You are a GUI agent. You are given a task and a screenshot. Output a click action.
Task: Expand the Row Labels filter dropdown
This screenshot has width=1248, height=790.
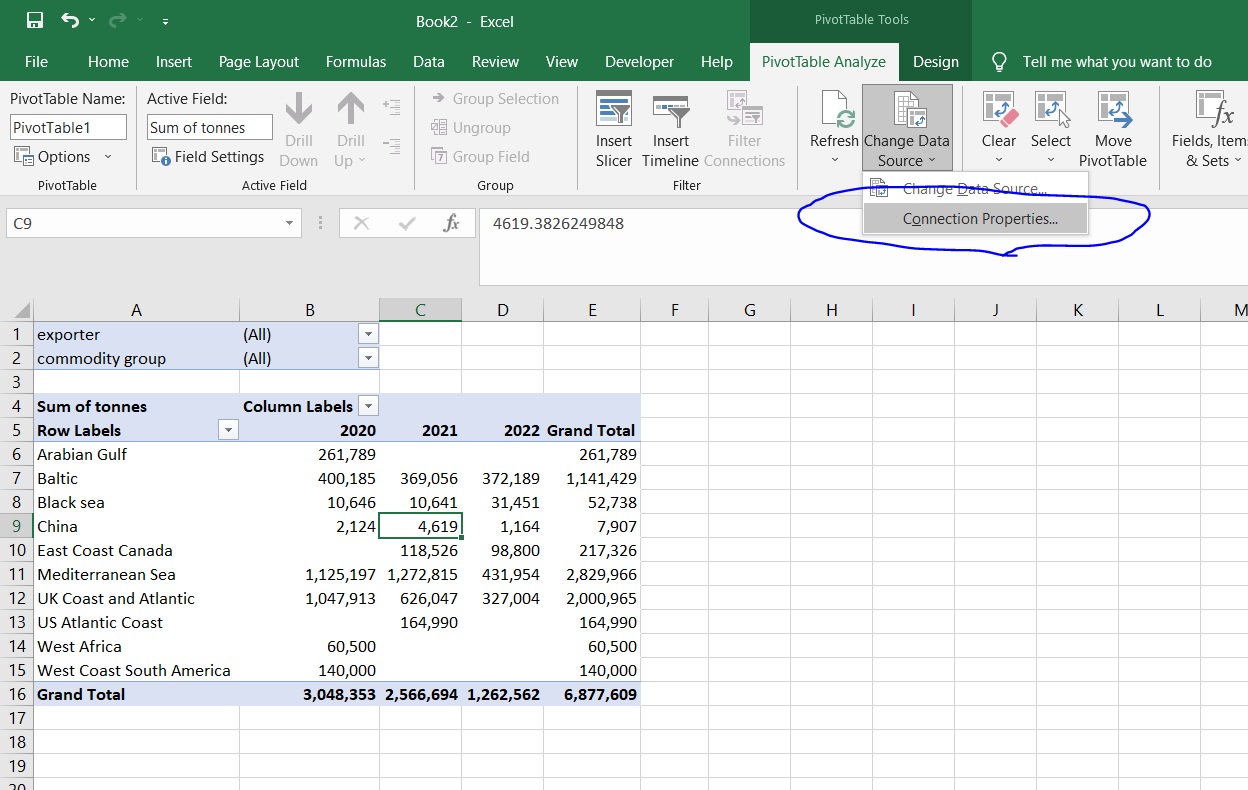coord(229,431)
